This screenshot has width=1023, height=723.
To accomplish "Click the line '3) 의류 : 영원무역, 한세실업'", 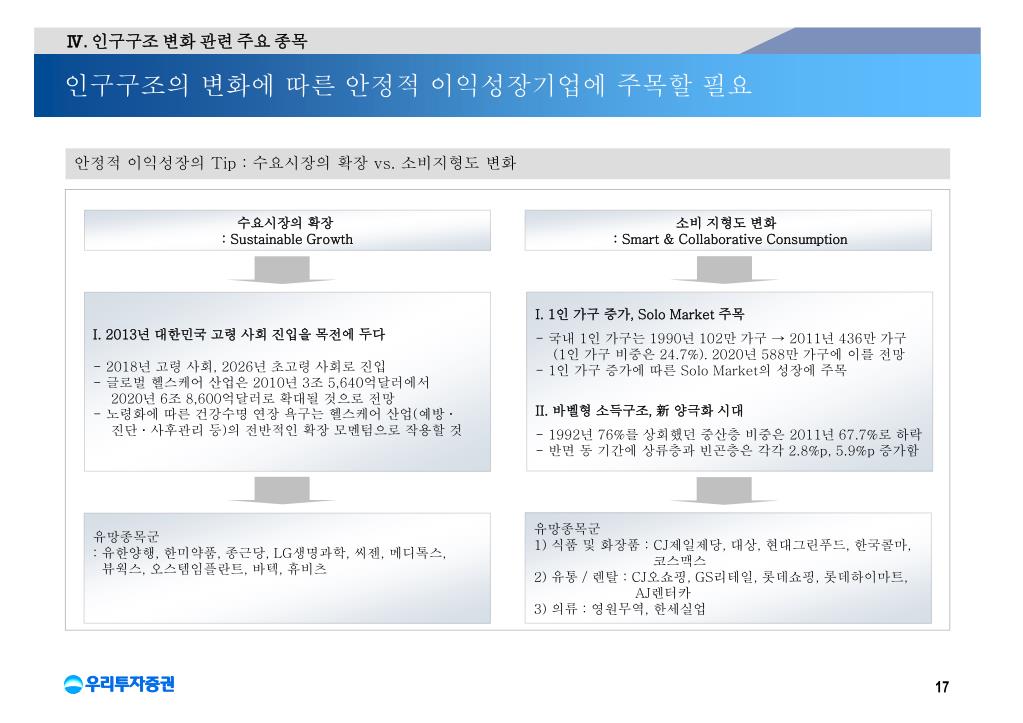I will point(620,609).
